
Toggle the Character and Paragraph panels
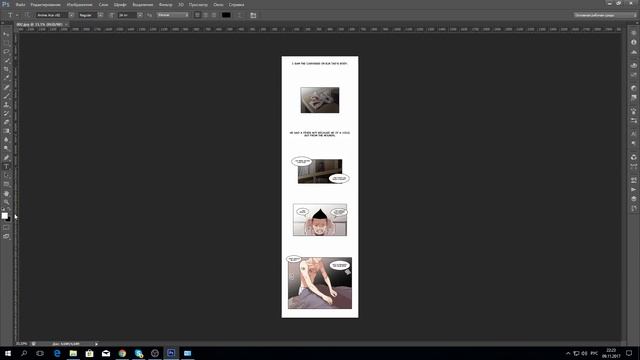253,15
